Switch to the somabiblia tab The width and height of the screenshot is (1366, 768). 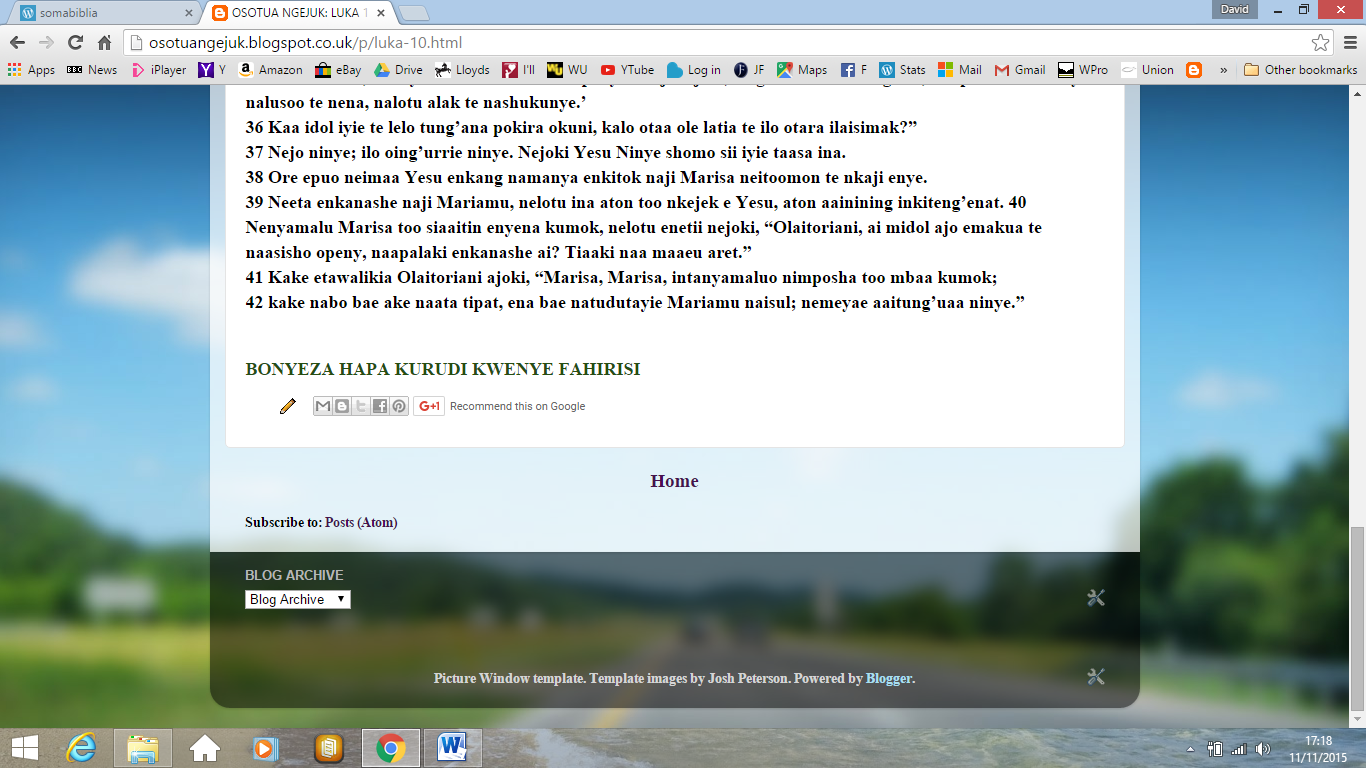pos(100,13)
